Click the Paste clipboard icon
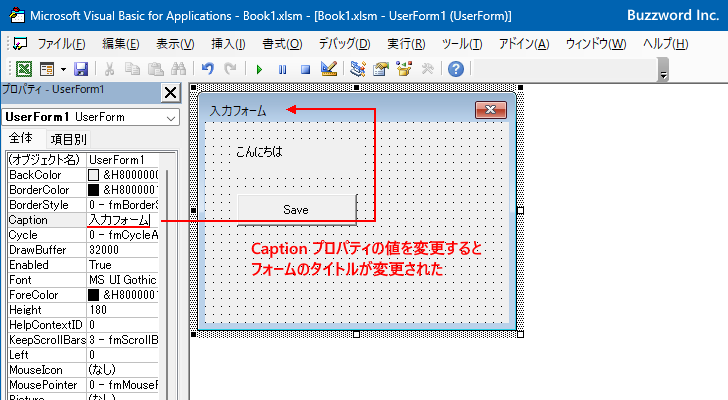This screenshot has height=400, width=728. coord(156,69)
